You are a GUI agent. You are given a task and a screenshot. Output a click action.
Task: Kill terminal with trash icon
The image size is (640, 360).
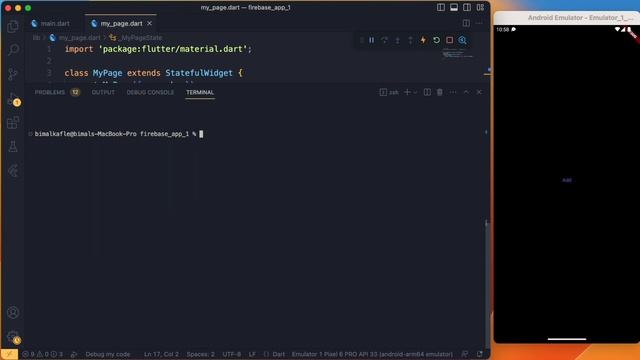[x=440, y=92]
